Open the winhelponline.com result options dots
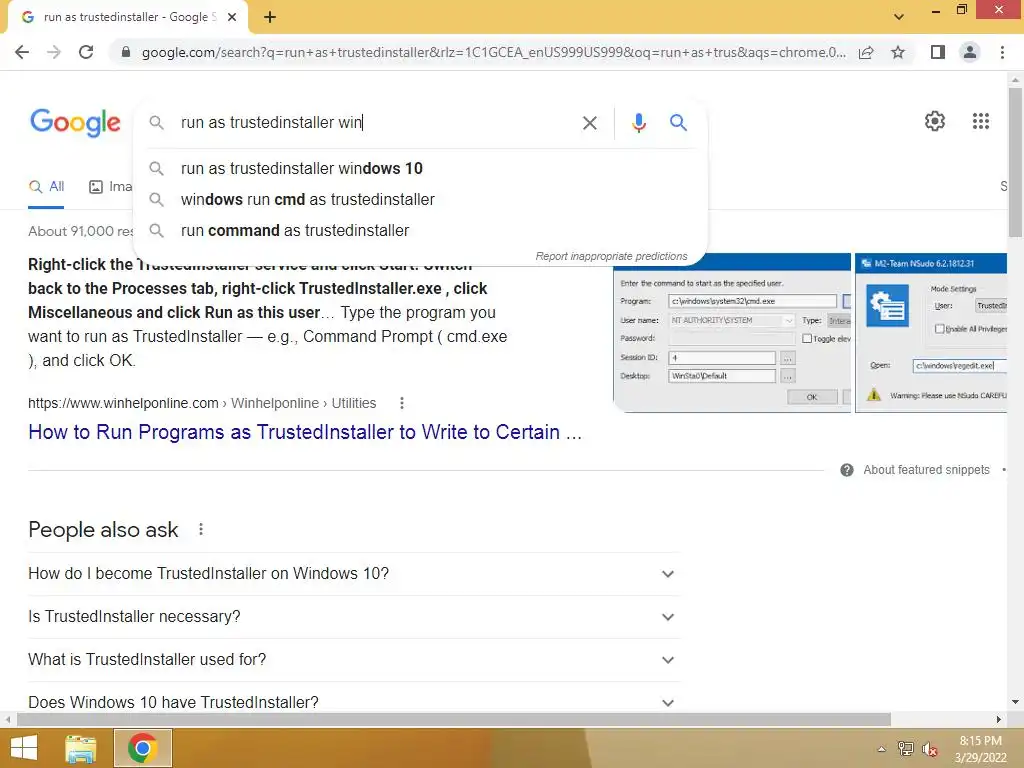The height and width of the screenshot is (768, 1024). coord(402,403)
